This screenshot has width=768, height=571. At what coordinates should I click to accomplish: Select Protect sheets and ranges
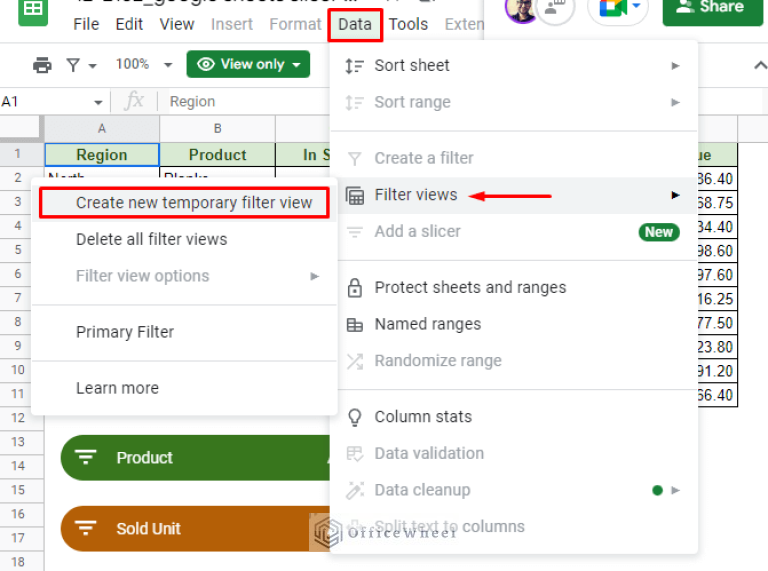point(470,288)
